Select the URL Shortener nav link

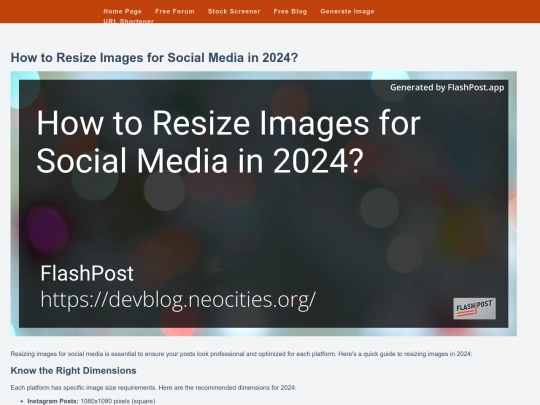click(x=128, y=21)
